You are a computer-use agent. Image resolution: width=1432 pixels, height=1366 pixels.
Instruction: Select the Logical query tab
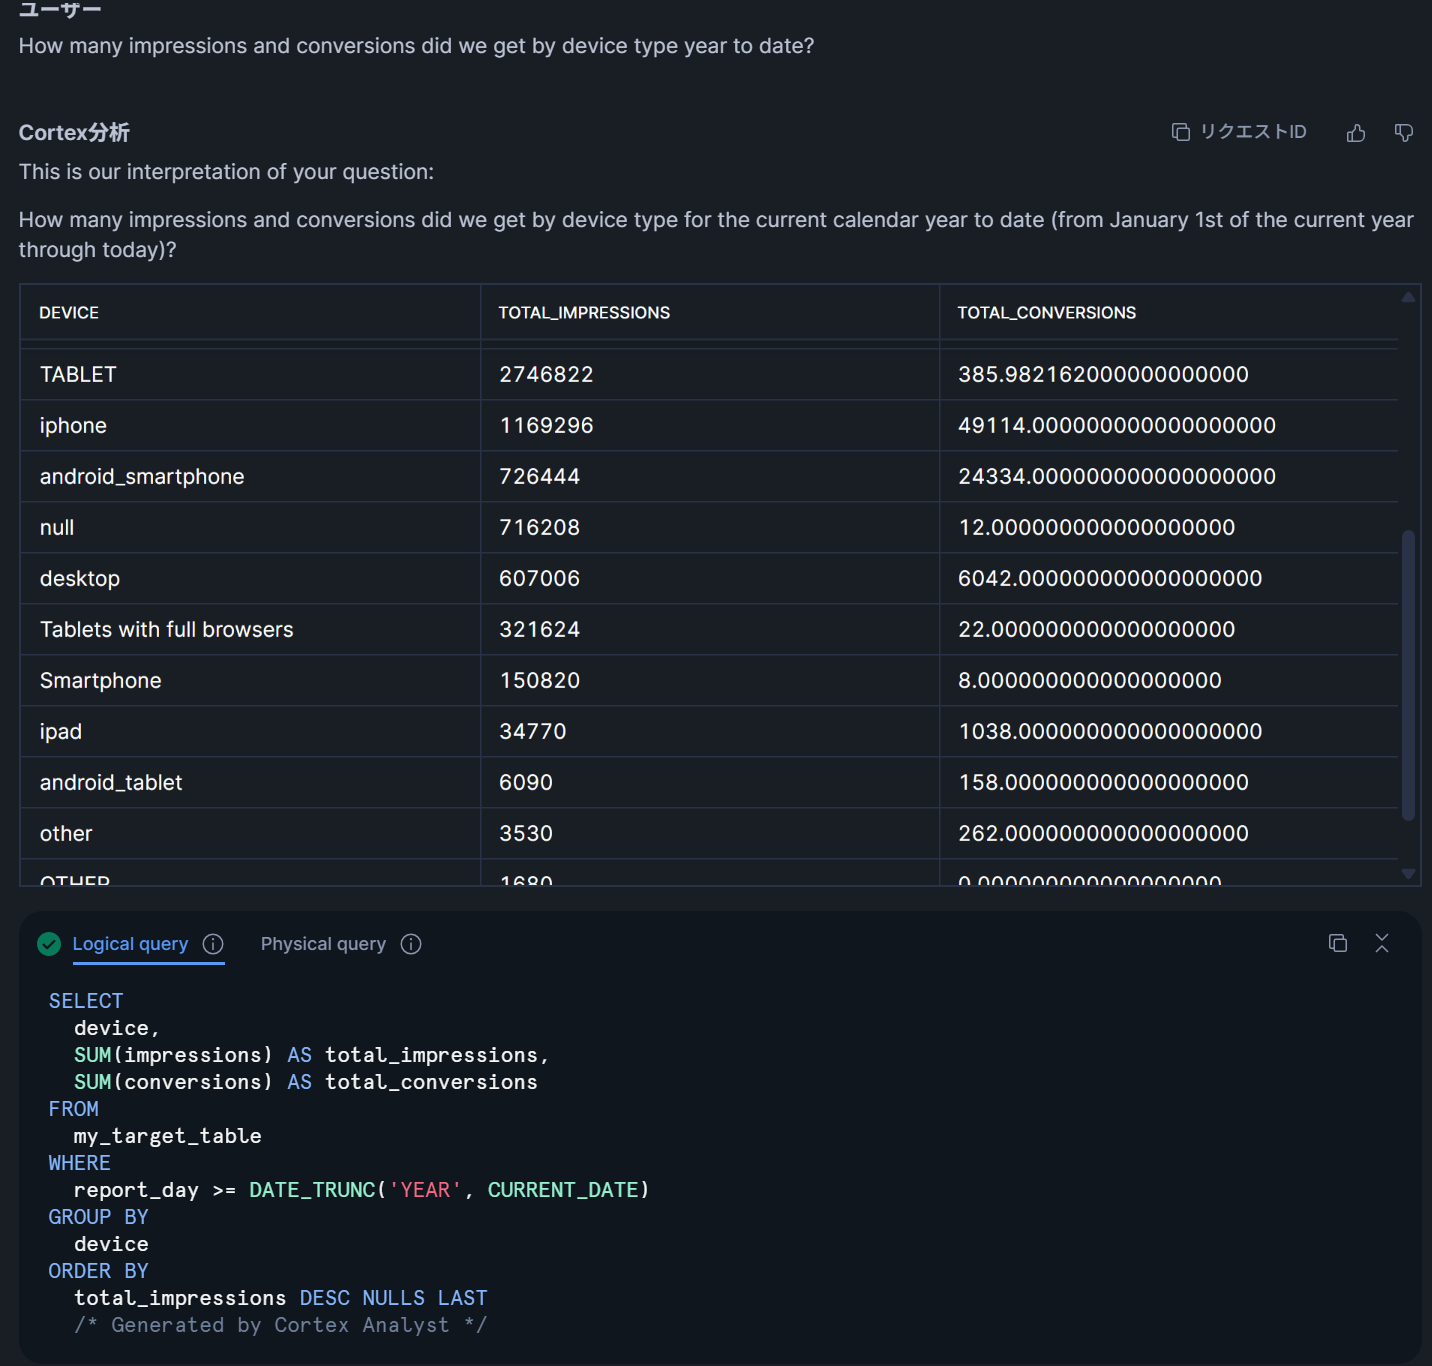coord(130,944)
